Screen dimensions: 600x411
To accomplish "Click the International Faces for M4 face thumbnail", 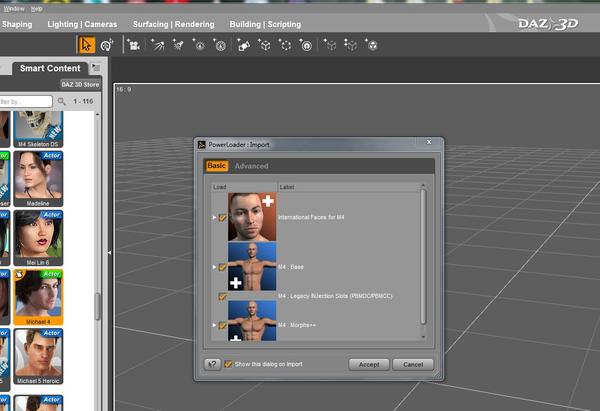I will (252, 217).
